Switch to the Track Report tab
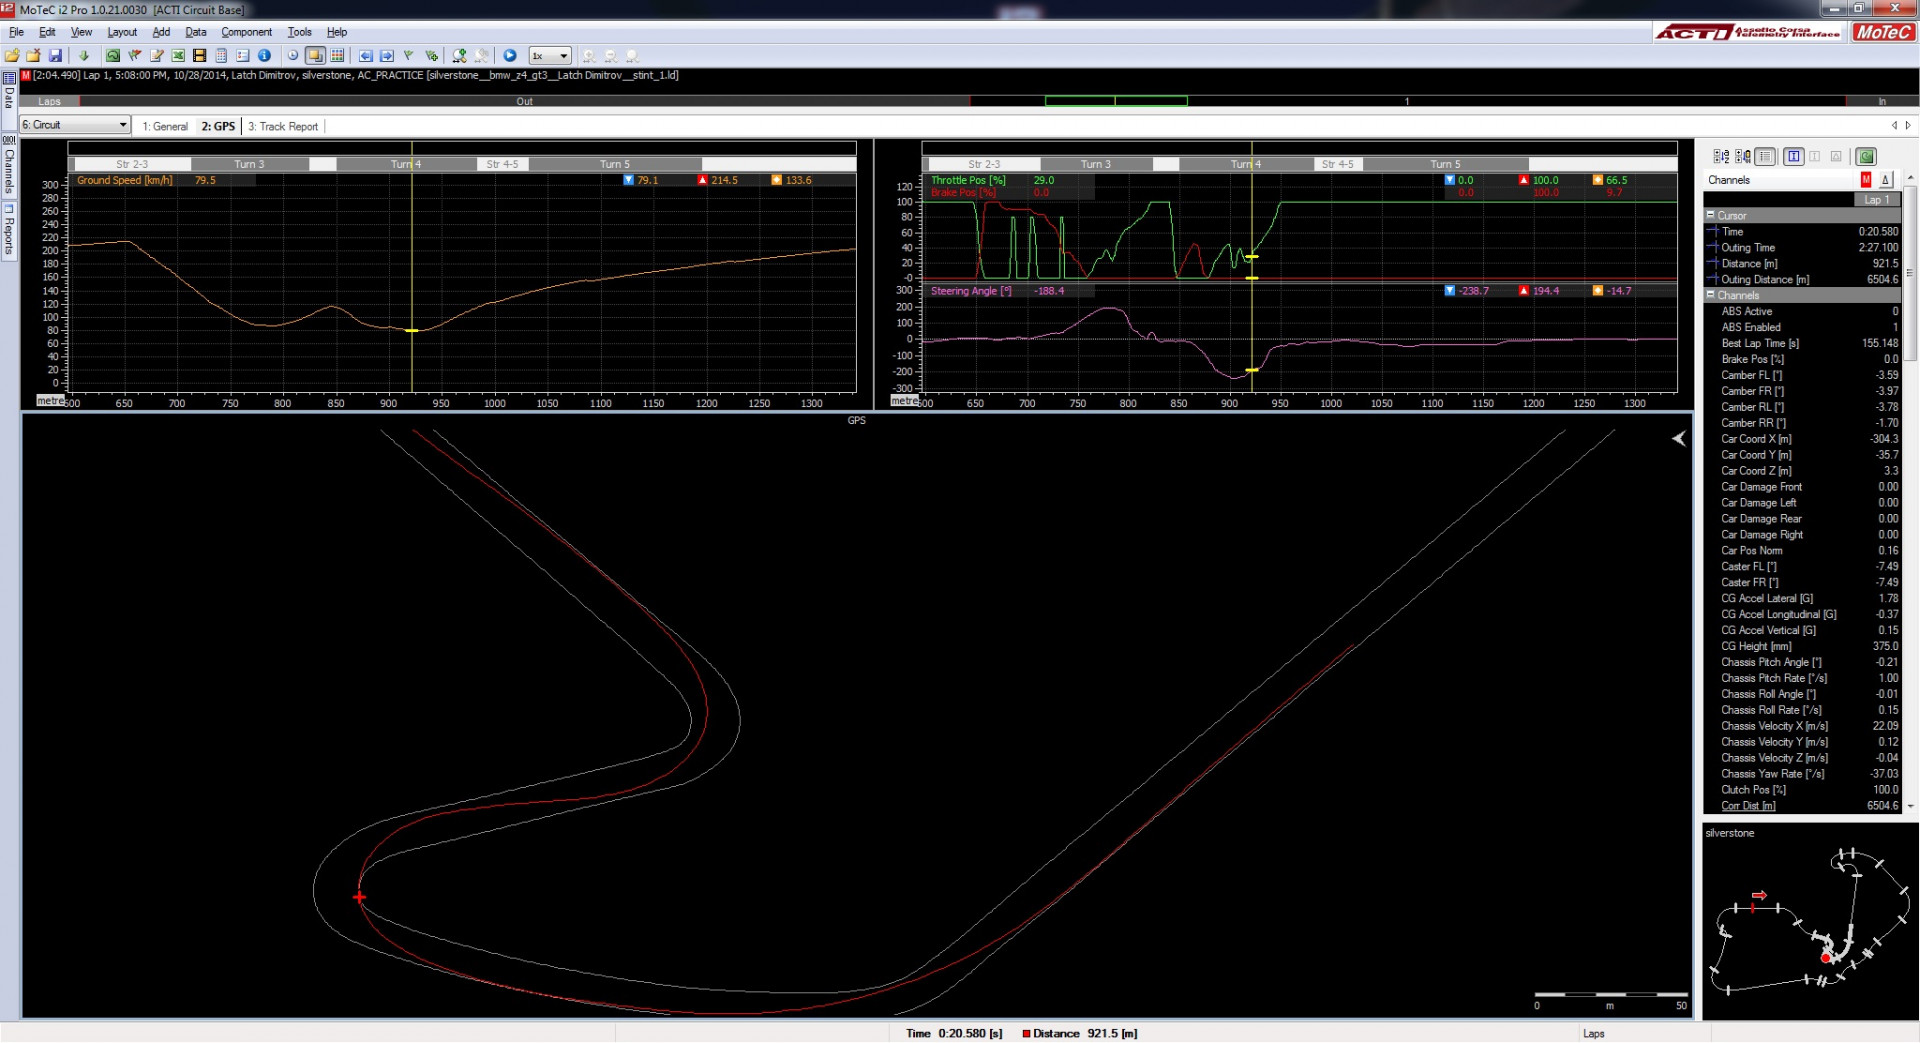 283,126
